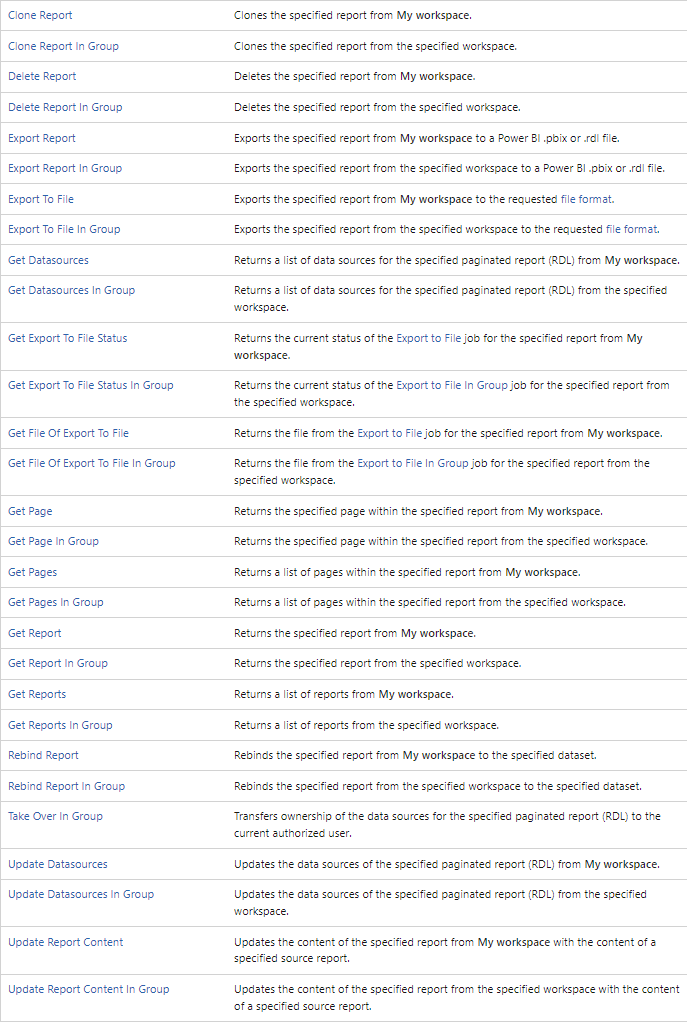Click the Get Reports link for My workspace

[x=37, y=694]
